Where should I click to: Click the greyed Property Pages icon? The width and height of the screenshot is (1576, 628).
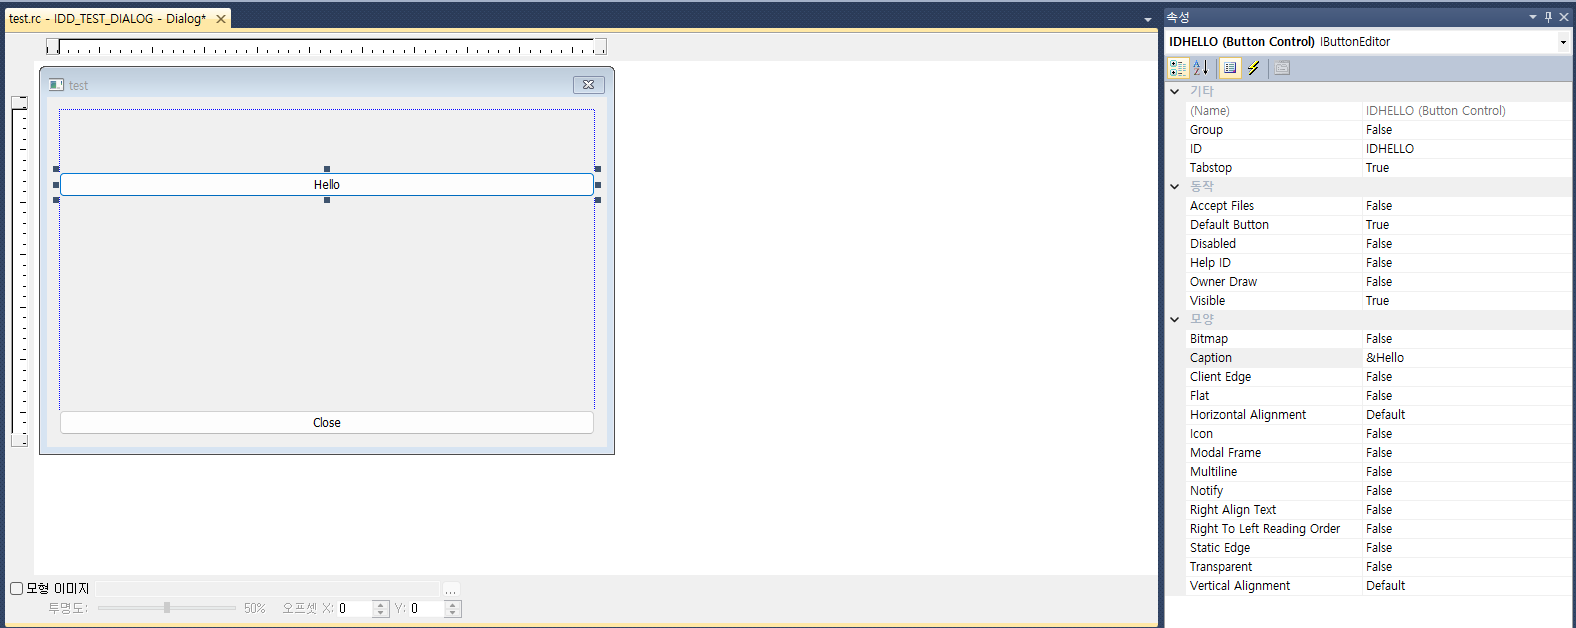tap(1282, 68)
